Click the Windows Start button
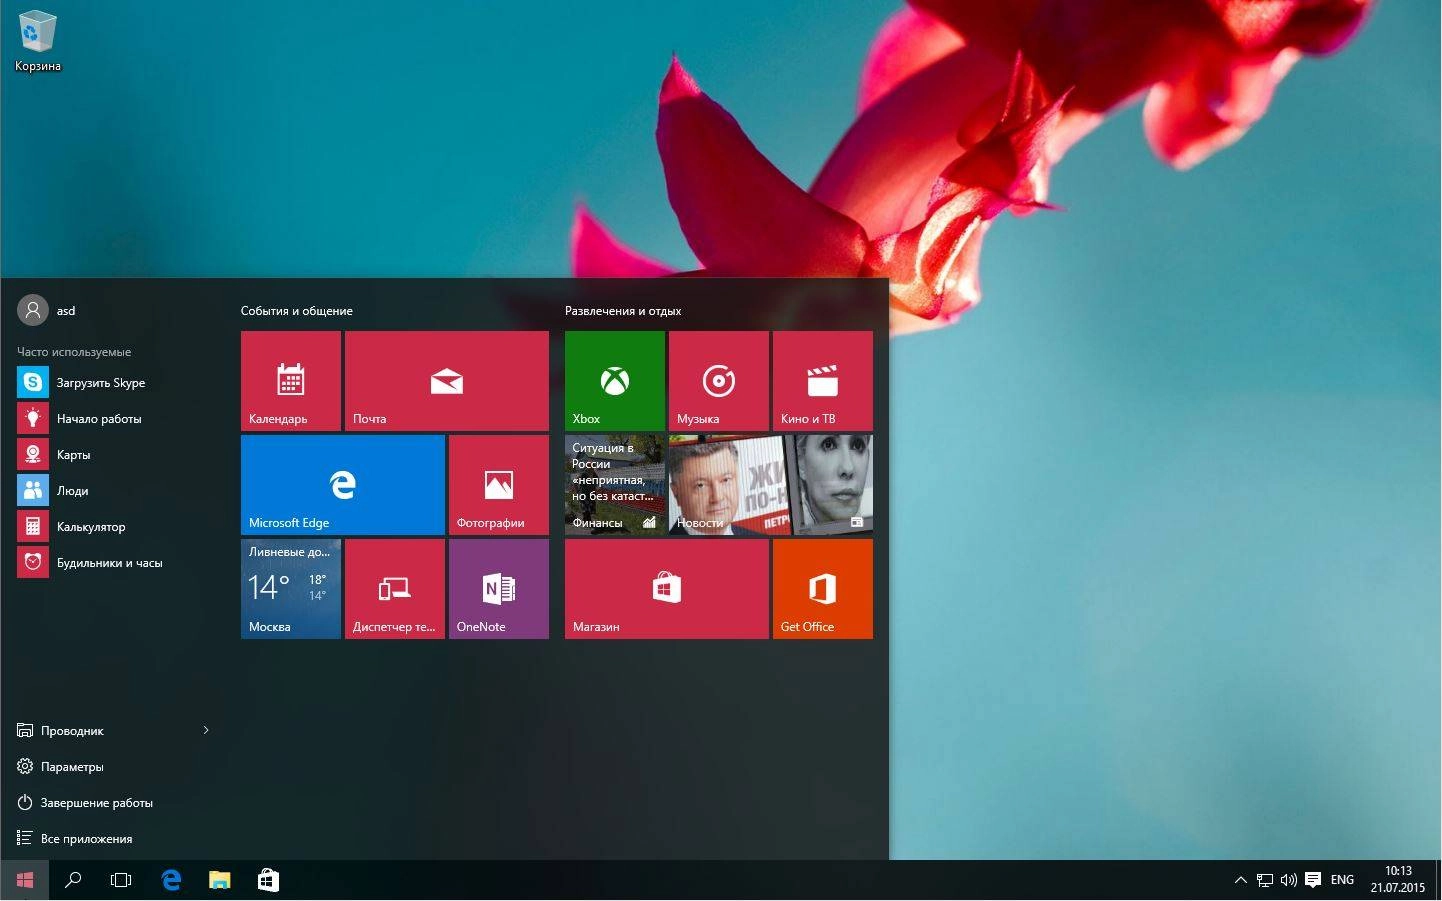This screenshot has width=1442, height=901. [x=24, y=880]
